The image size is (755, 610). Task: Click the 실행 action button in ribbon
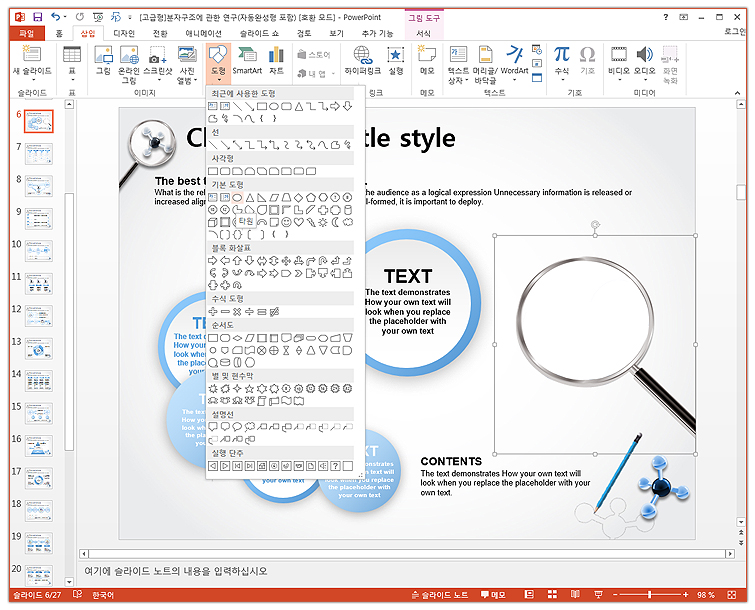pyautogui.click(x=396, y=61)
